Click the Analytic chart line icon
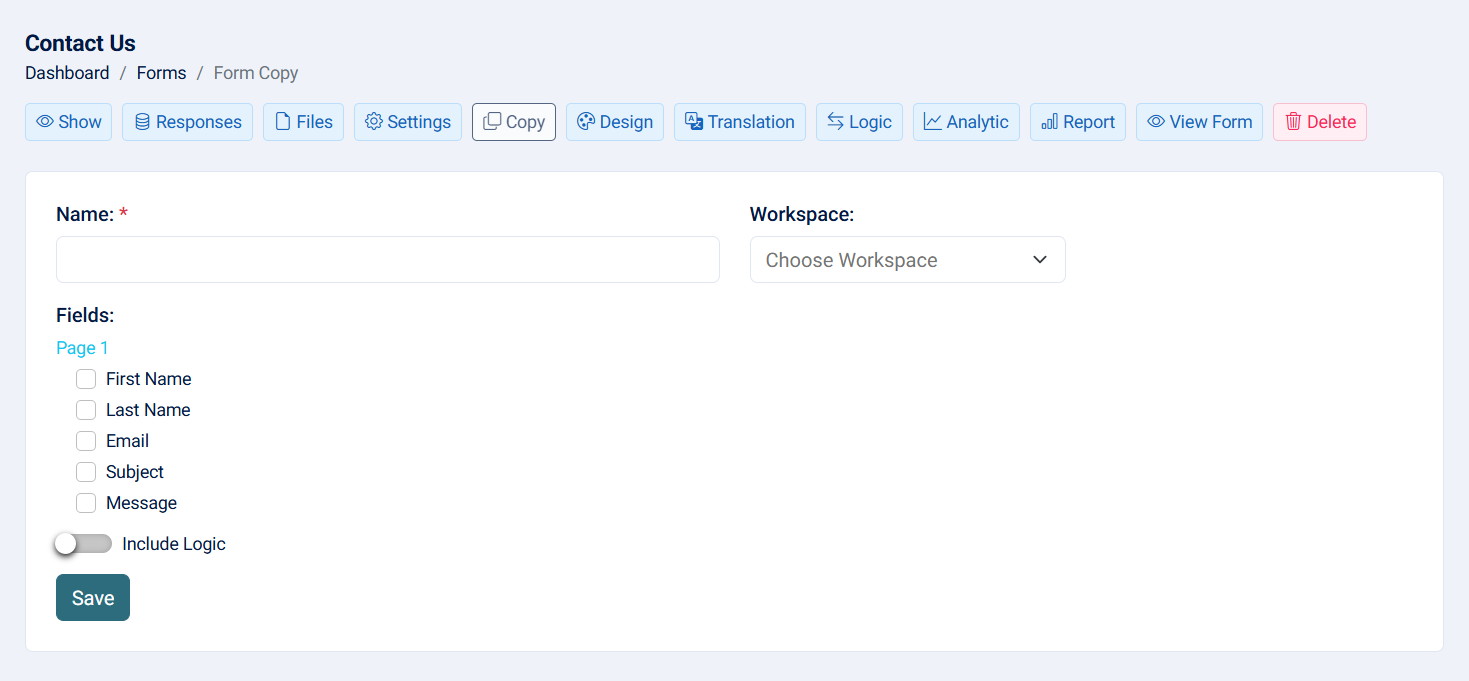The image size is (1469, 681). click(x=933, y=122)
